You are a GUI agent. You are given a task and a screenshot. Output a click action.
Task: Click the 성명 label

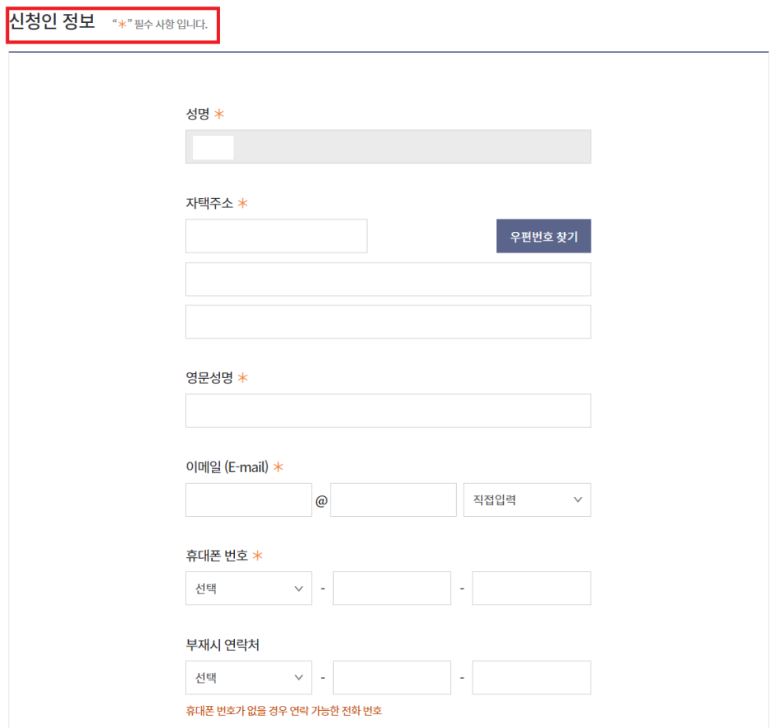tap(198, 114)
